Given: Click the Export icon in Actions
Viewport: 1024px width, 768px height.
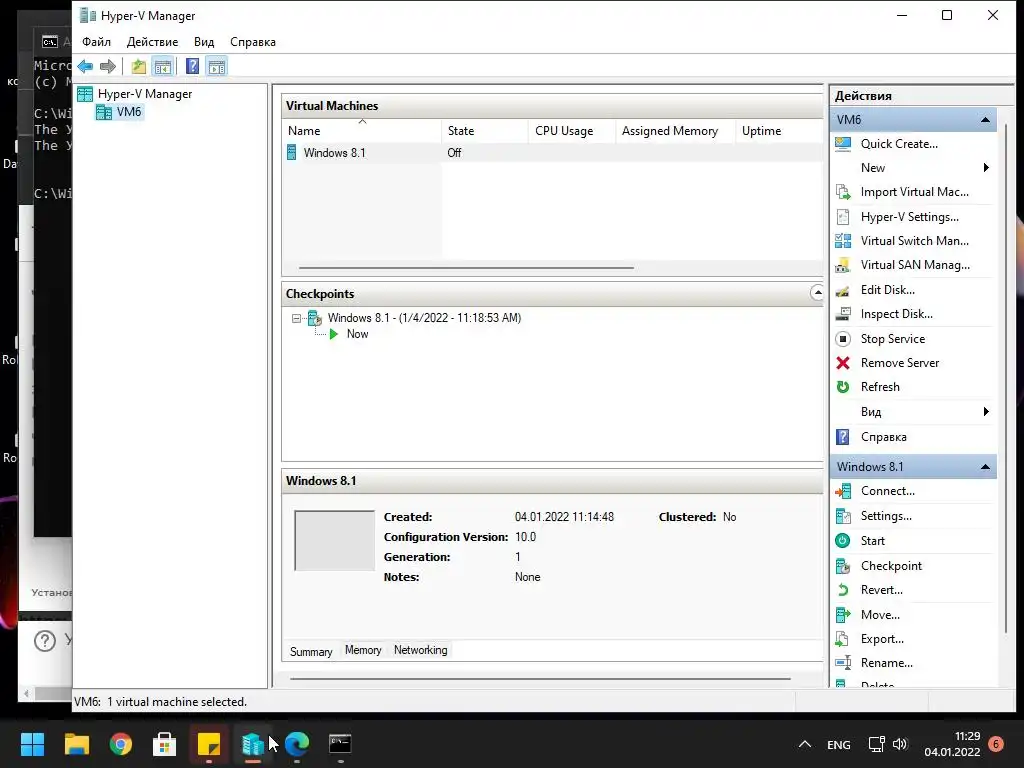Looking at the screenshot, I should coord(843,639).
